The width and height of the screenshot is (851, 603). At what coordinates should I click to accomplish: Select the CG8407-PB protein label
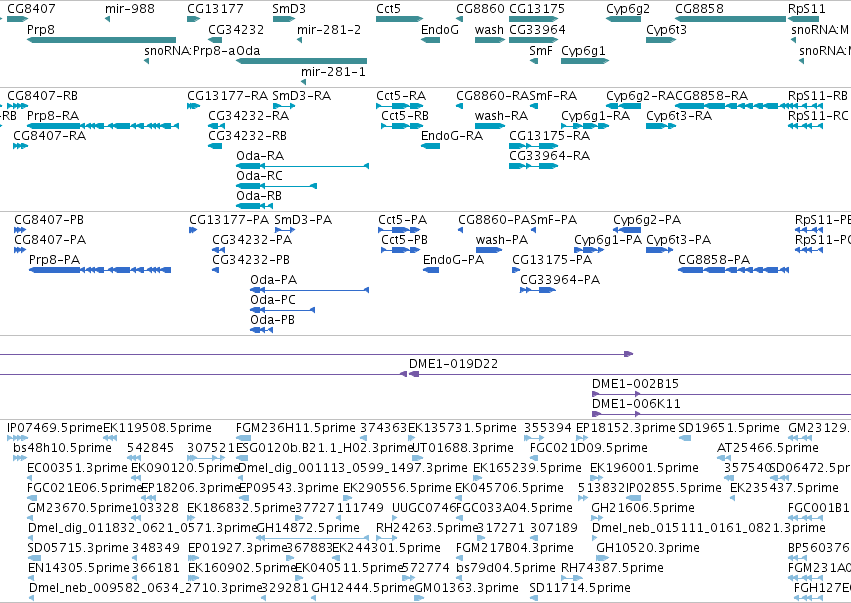coord(49,220)
